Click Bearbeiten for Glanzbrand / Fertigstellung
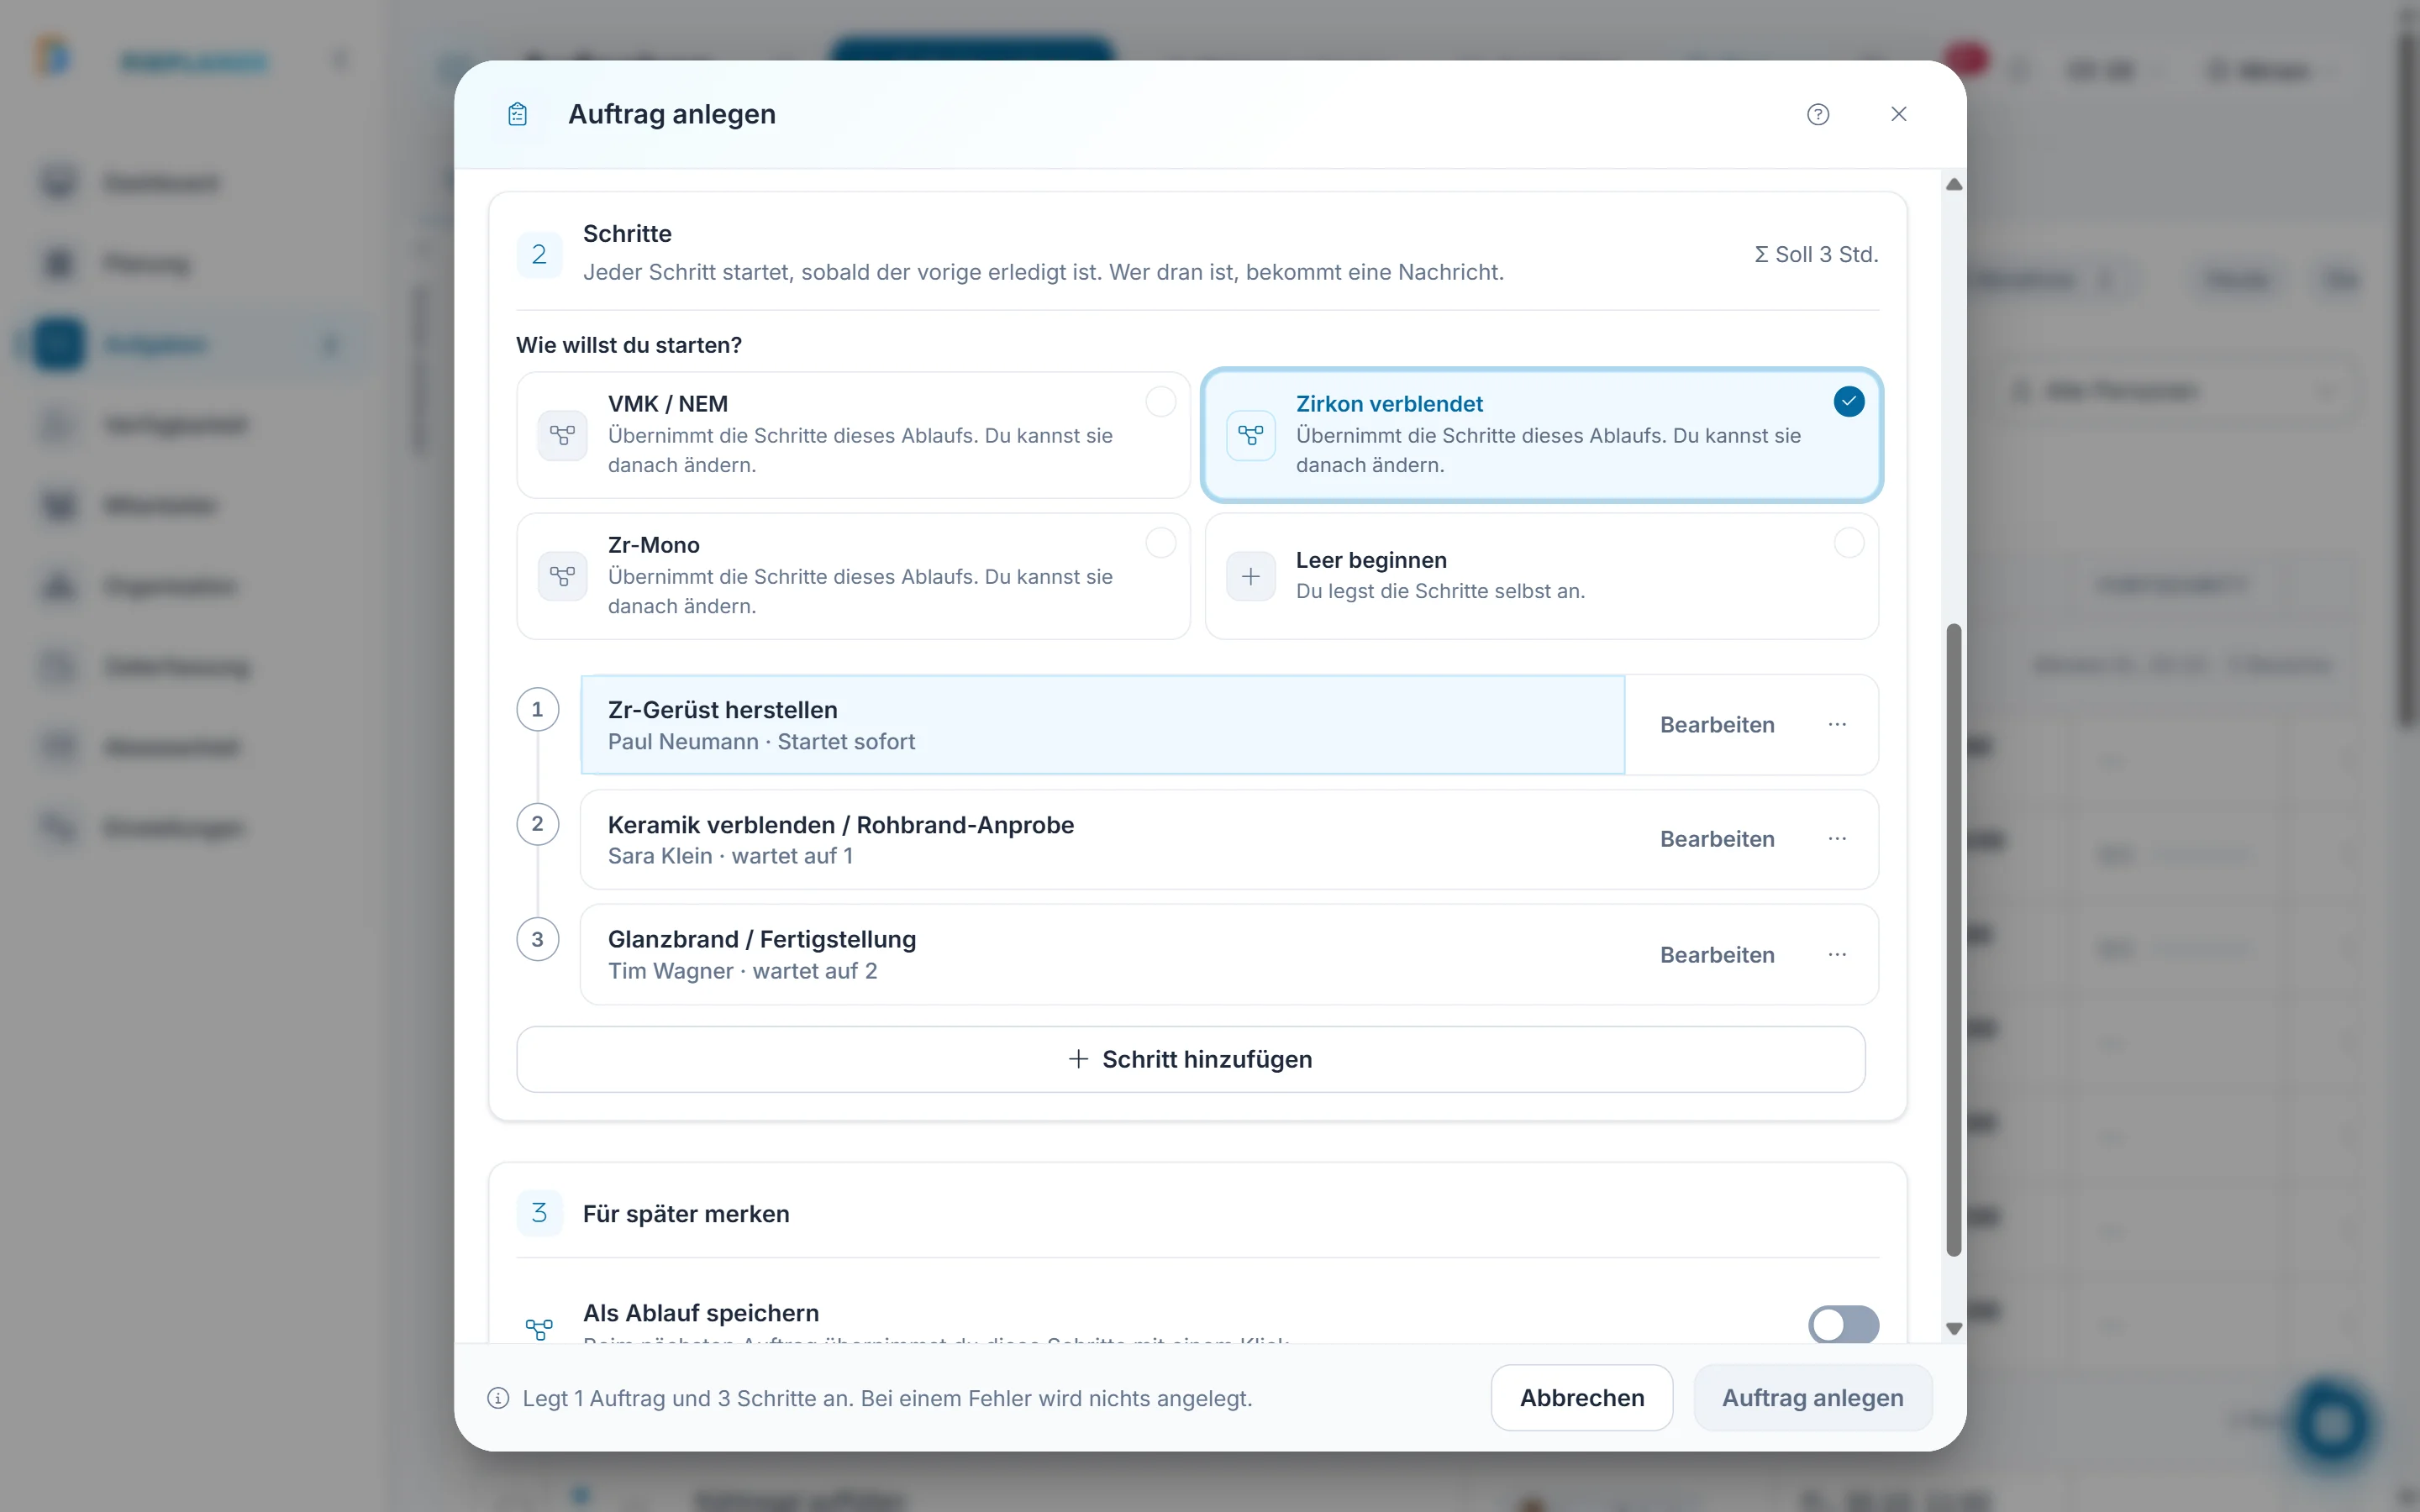 1717,954
